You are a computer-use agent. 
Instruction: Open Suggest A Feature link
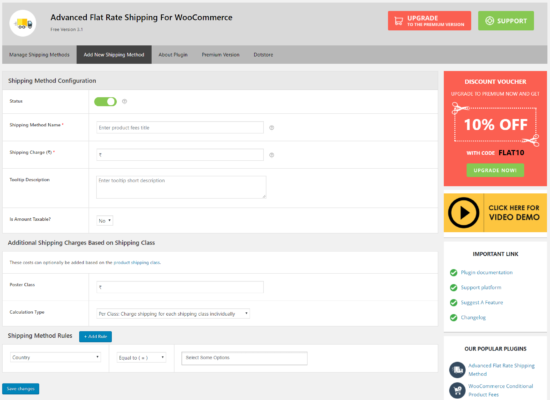point(482,302)
